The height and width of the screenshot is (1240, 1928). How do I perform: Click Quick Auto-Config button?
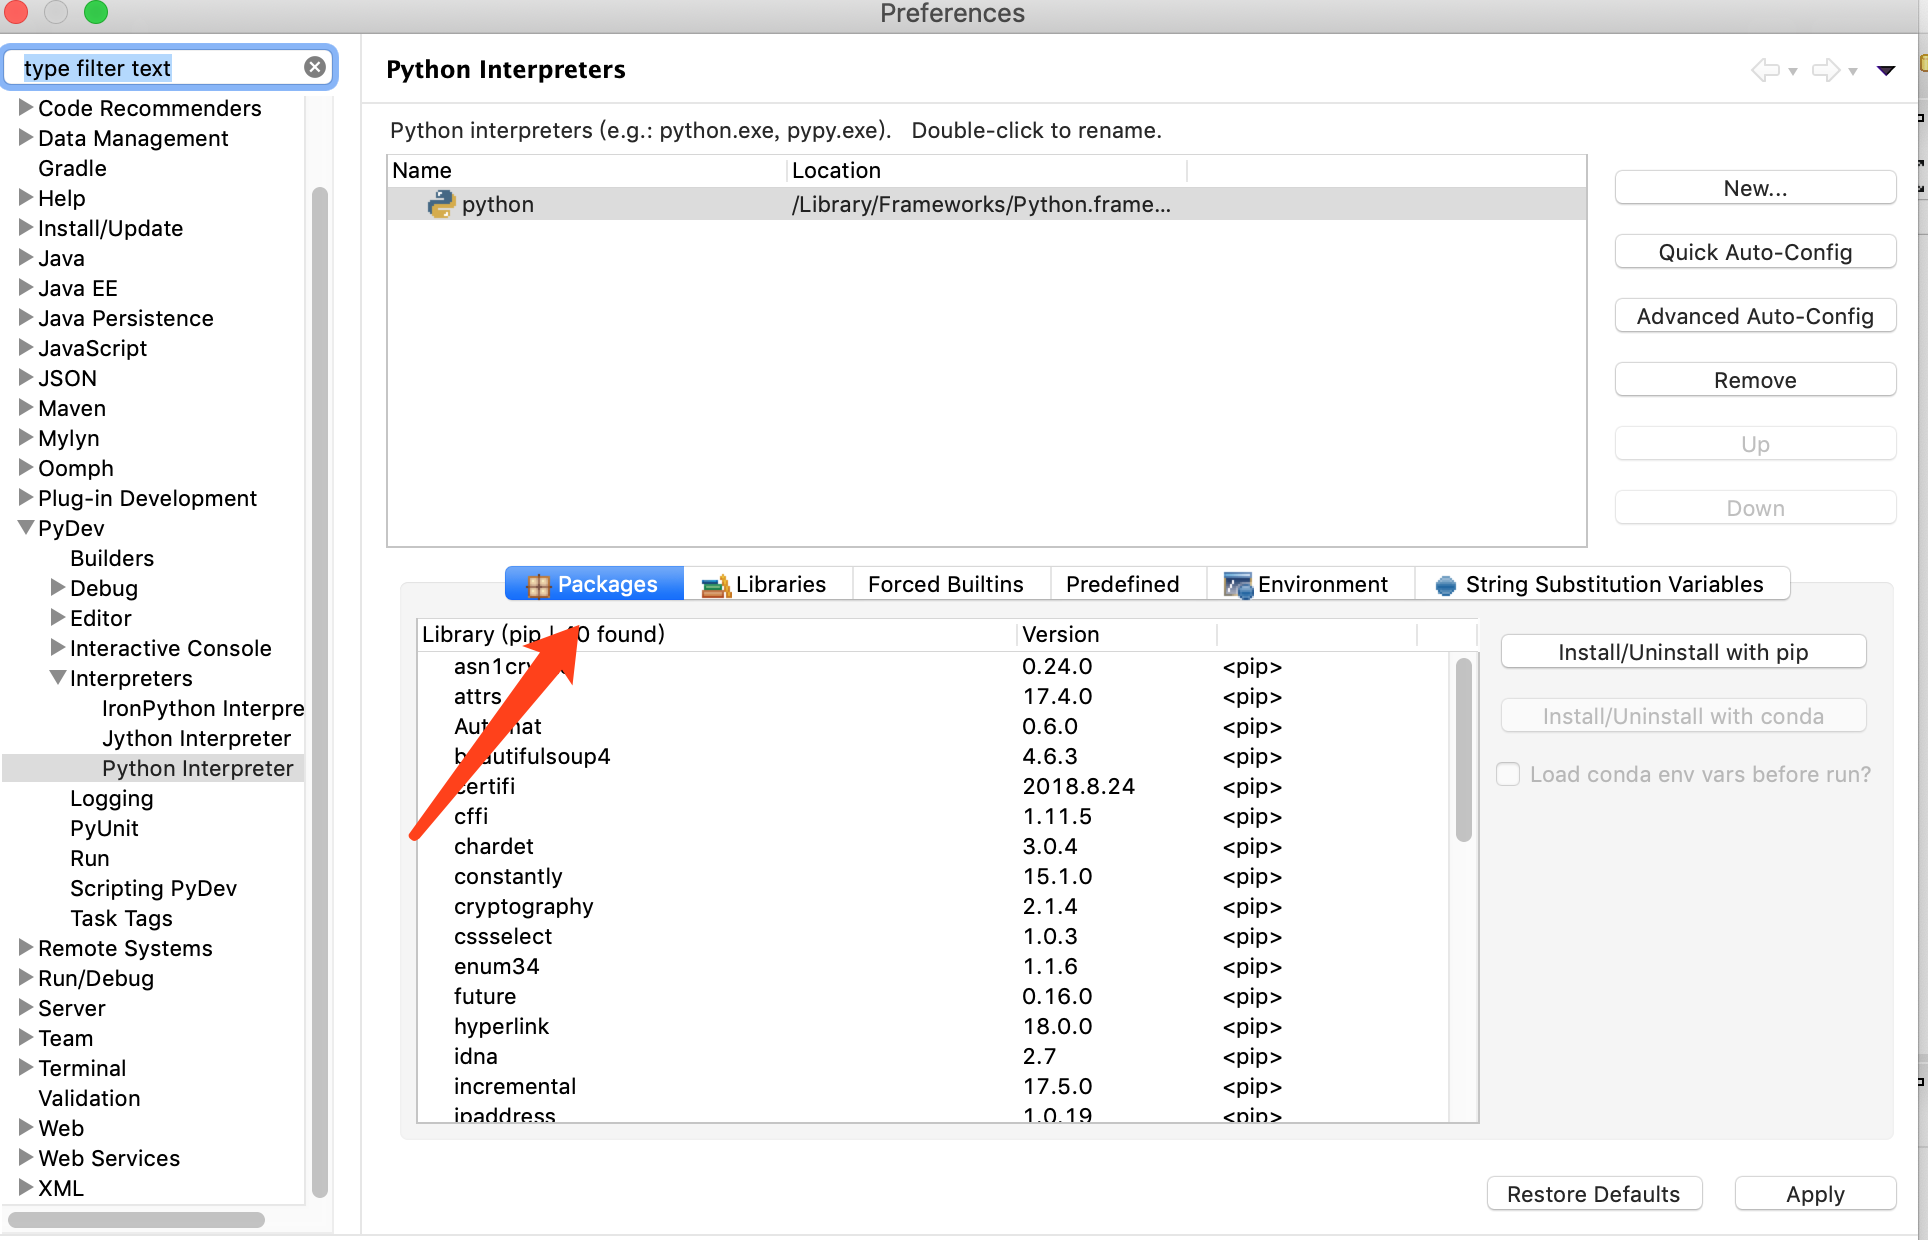[1755, 252]
